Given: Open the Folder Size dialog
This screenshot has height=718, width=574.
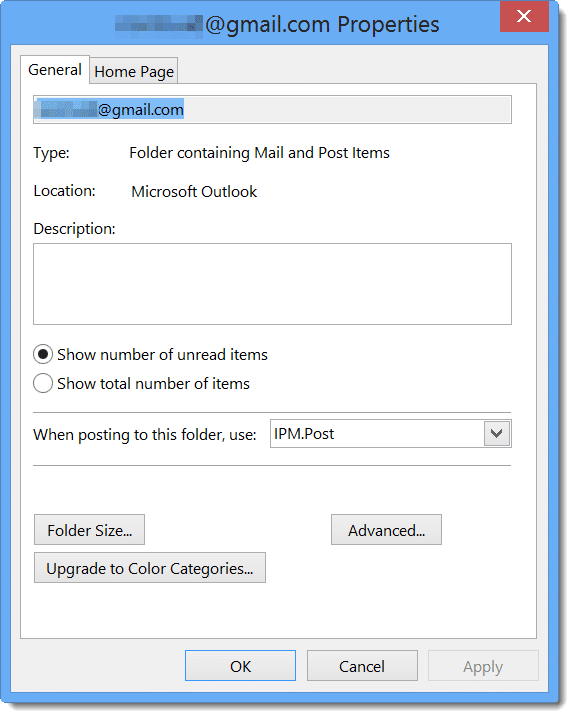Looking at the screenshot, I should tap(89, 530).
